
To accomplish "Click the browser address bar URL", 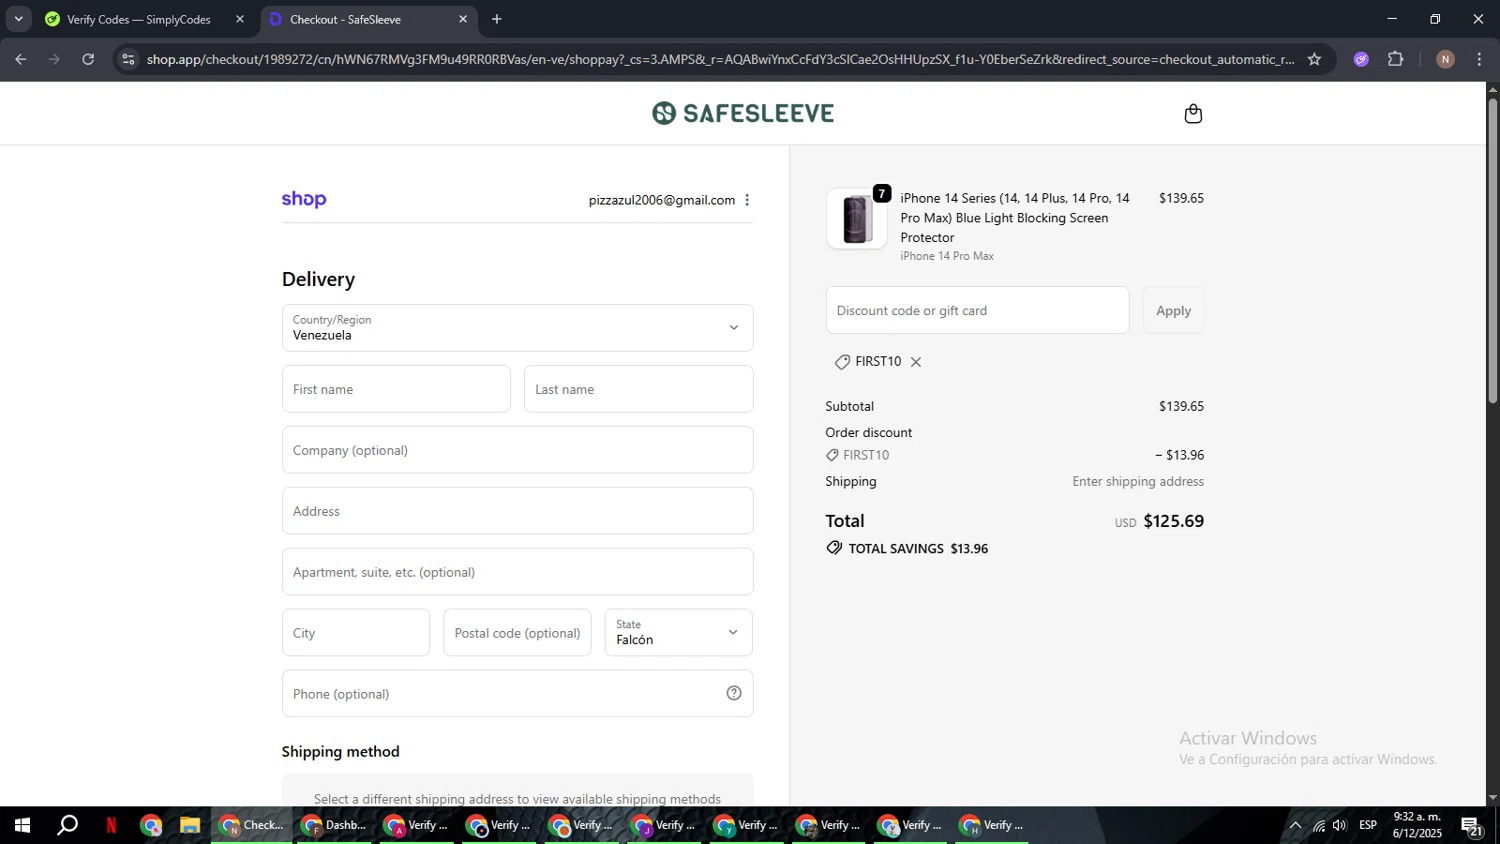I will 720,59.
